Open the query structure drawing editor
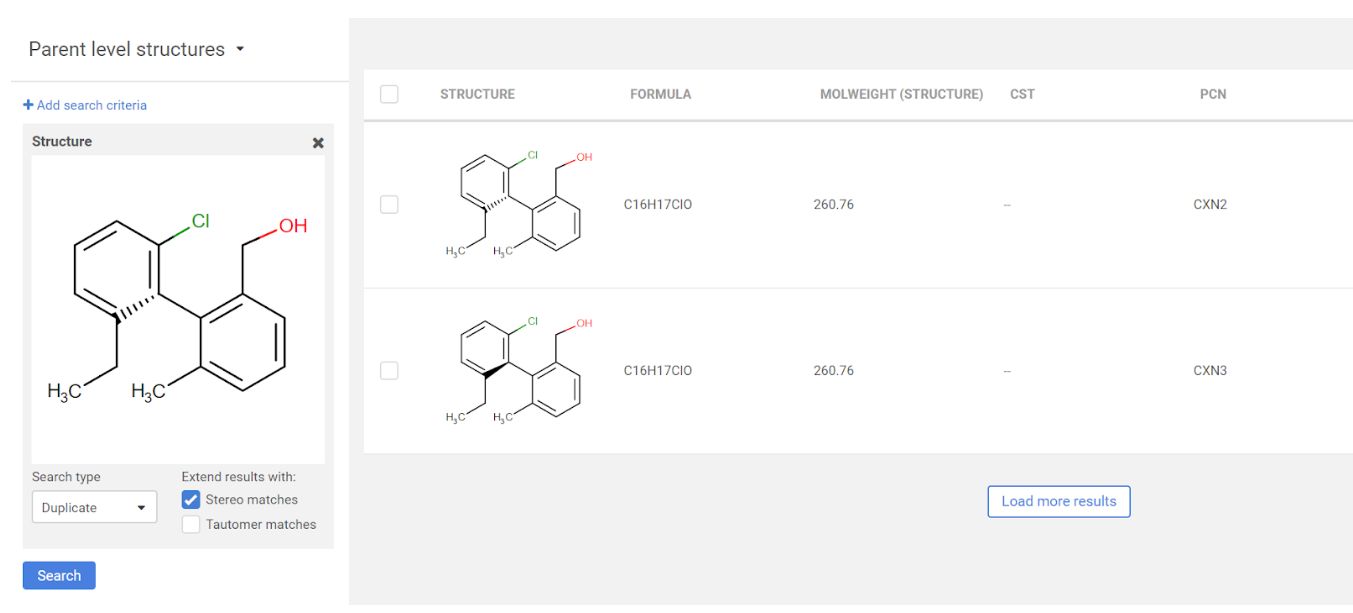The image size is (1353, 613). tap(178, 308)
